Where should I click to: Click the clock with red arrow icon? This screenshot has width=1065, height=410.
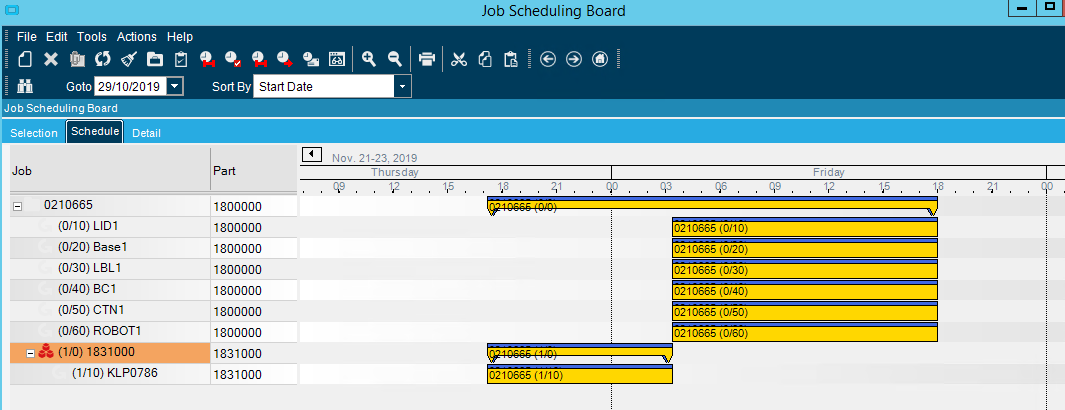(x=285, y=59)
